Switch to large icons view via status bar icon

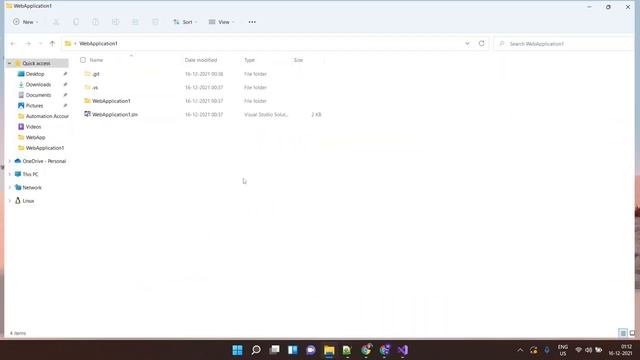(x=632, y=333)
